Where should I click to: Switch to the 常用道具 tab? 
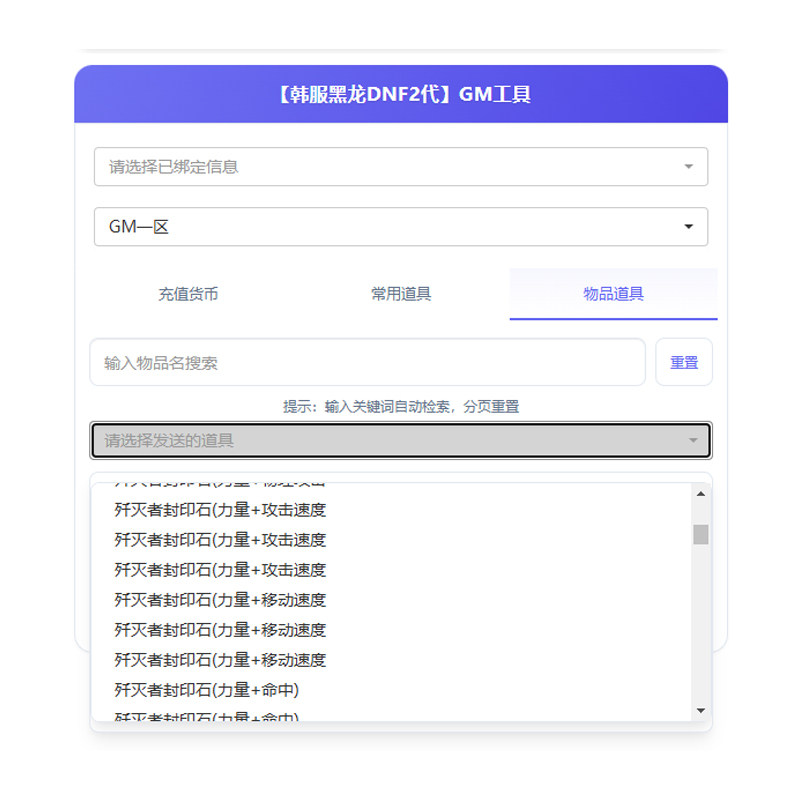401,294
